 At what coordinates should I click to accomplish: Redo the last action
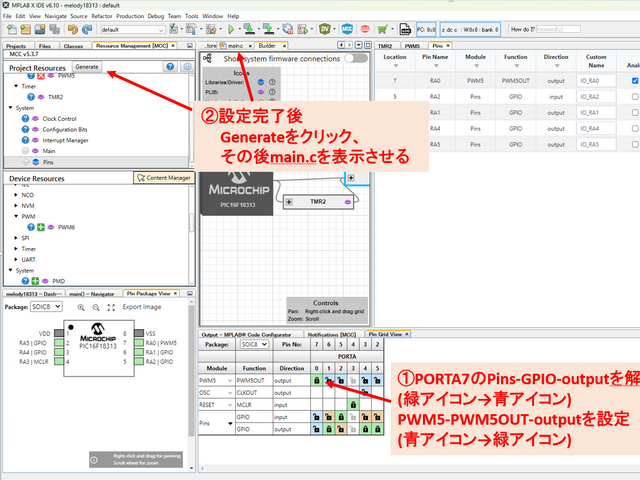pos(87,29)
